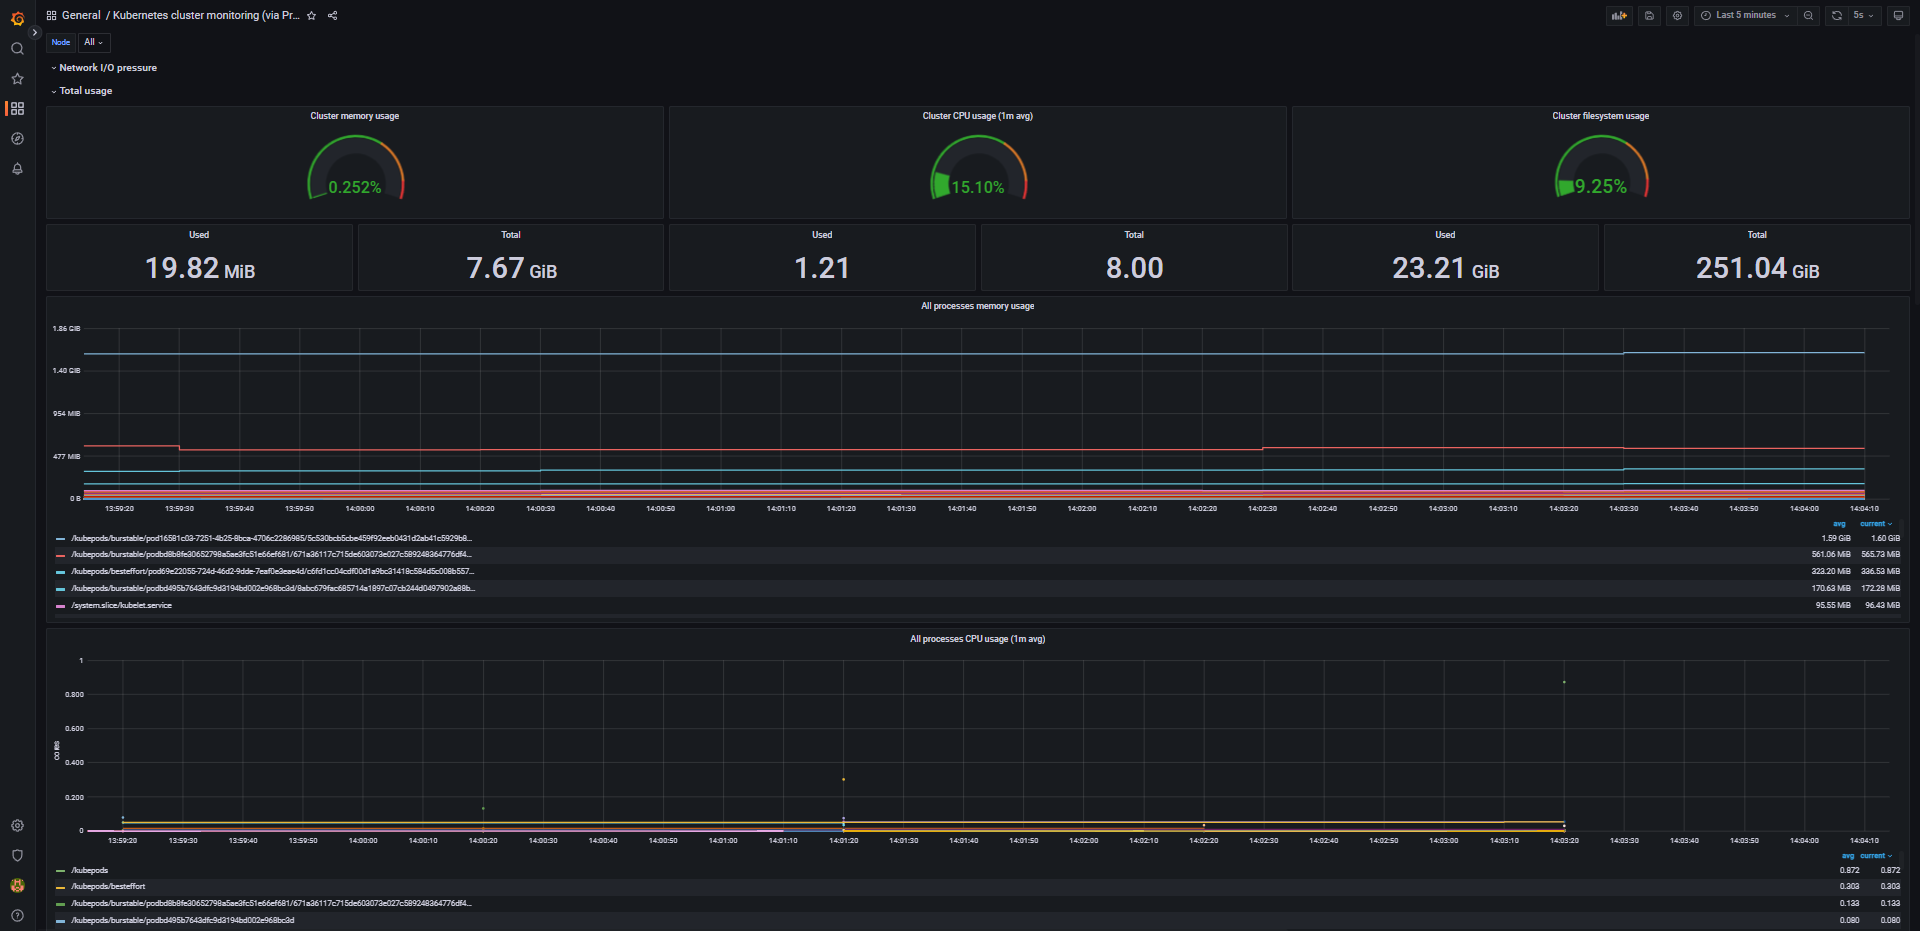This screenshot has width=1920, height=931.
Task: Sort CPU legend by current column
Action: click(x=1876, y=856)
